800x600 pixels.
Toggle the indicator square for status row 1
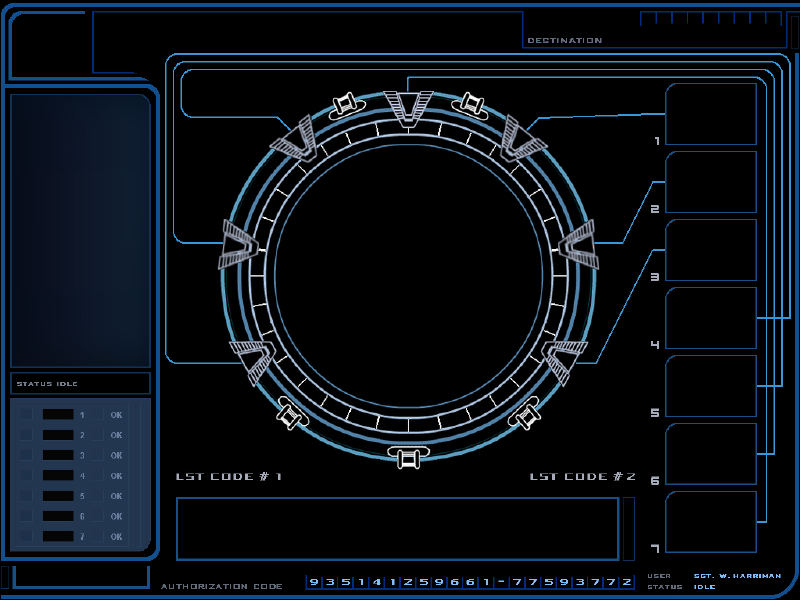pos(26,414)
